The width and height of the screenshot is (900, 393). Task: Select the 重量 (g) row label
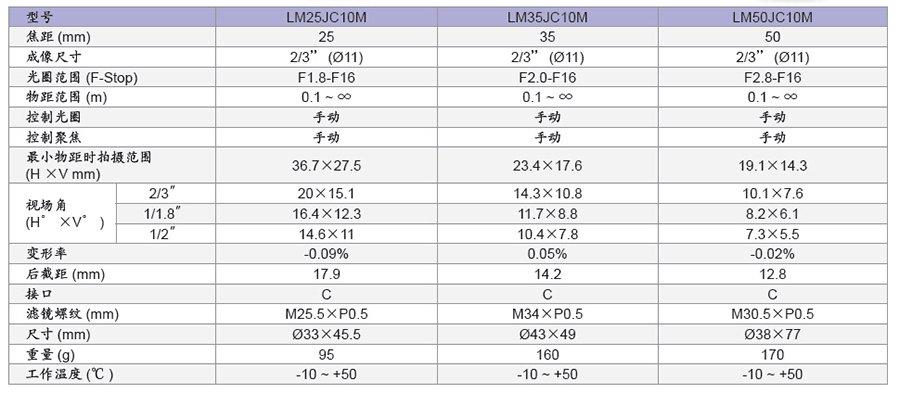click(51, 355)
